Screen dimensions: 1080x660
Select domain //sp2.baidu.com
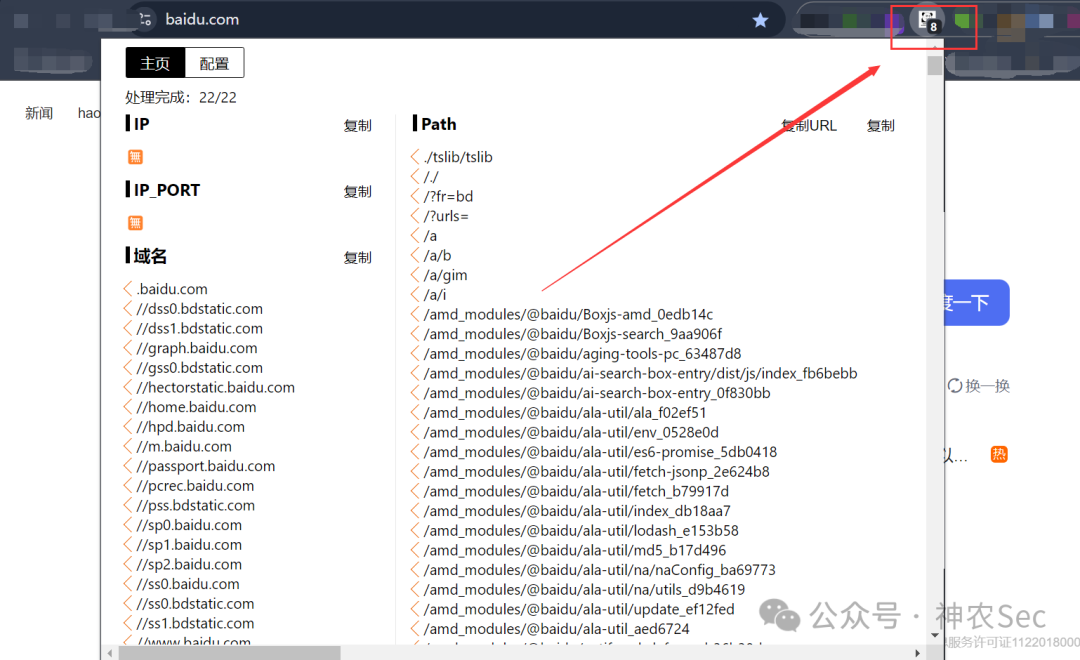[x=189, y=565]
